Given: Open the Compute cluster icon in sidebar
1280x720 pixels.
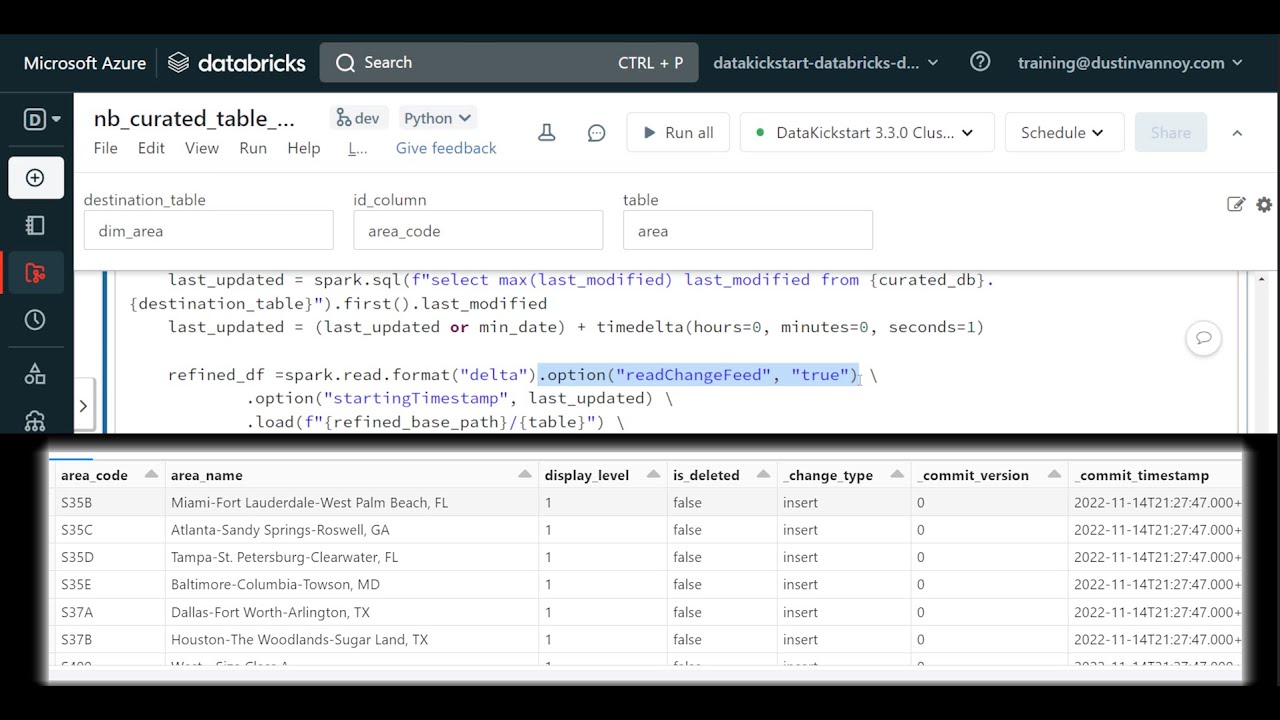Looking at the screenshot, I should (35, 420).
